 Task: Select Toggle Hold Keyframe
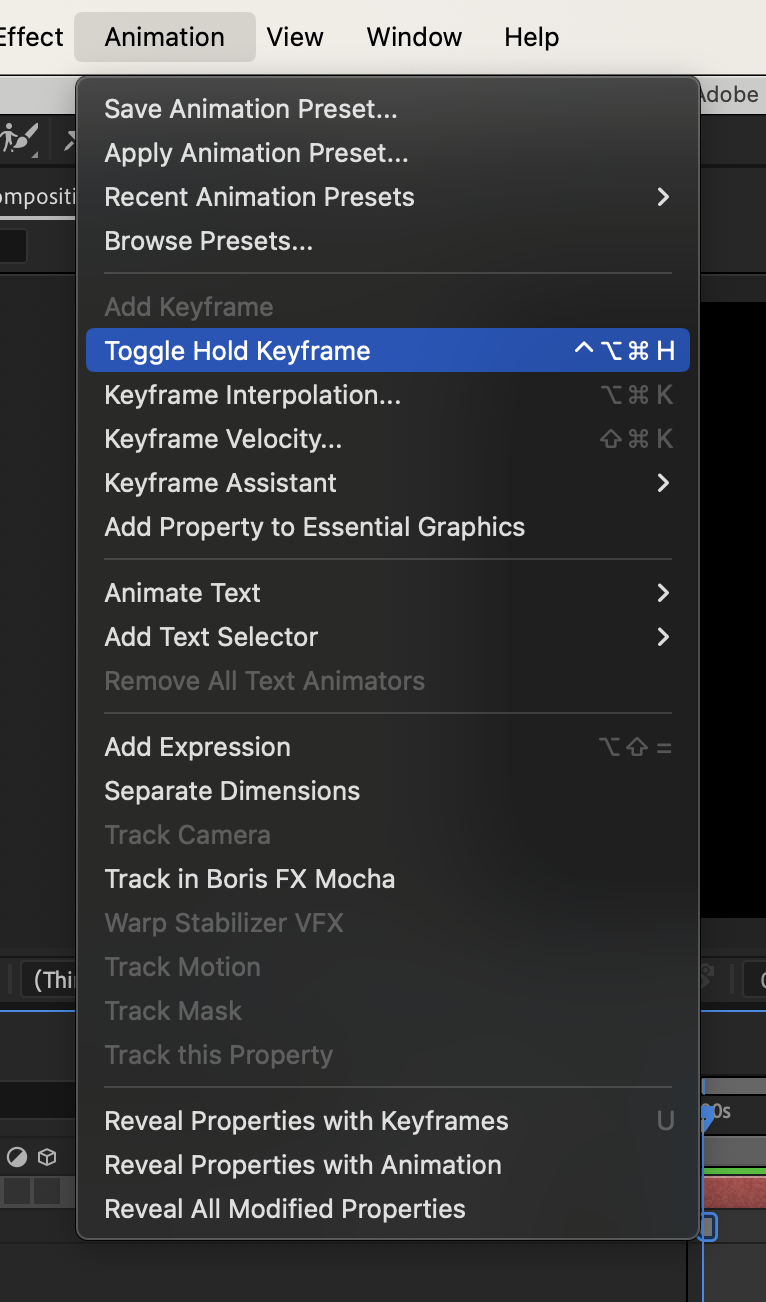(x=237, y=351)
